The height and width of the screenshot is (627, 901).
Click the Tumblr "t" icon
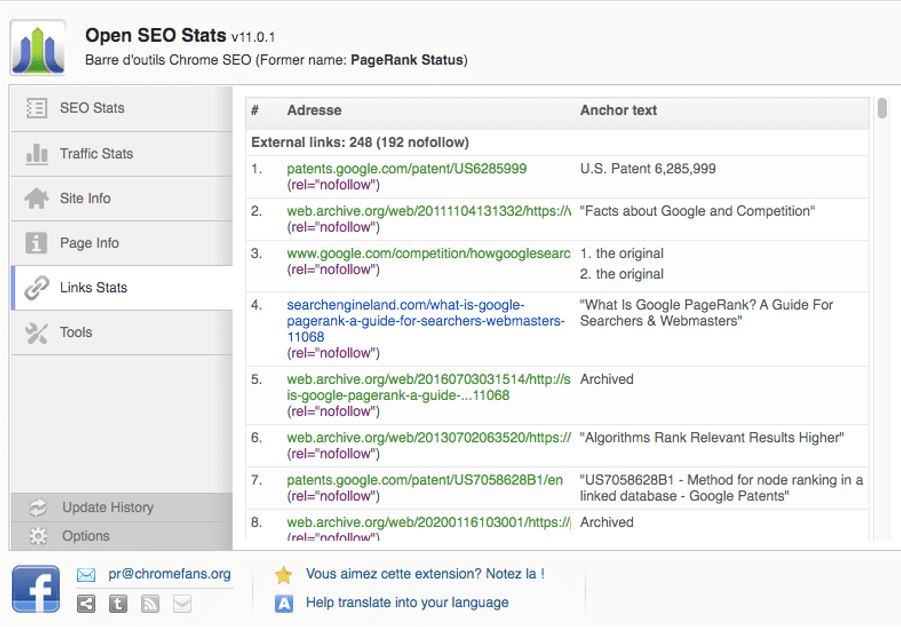118,603
